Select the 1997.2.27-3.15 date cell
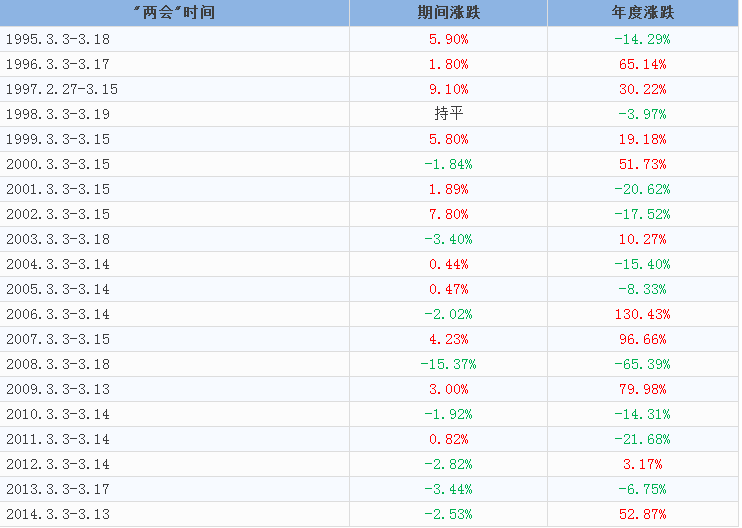This screenshot has width=742, height=528. 61,89
